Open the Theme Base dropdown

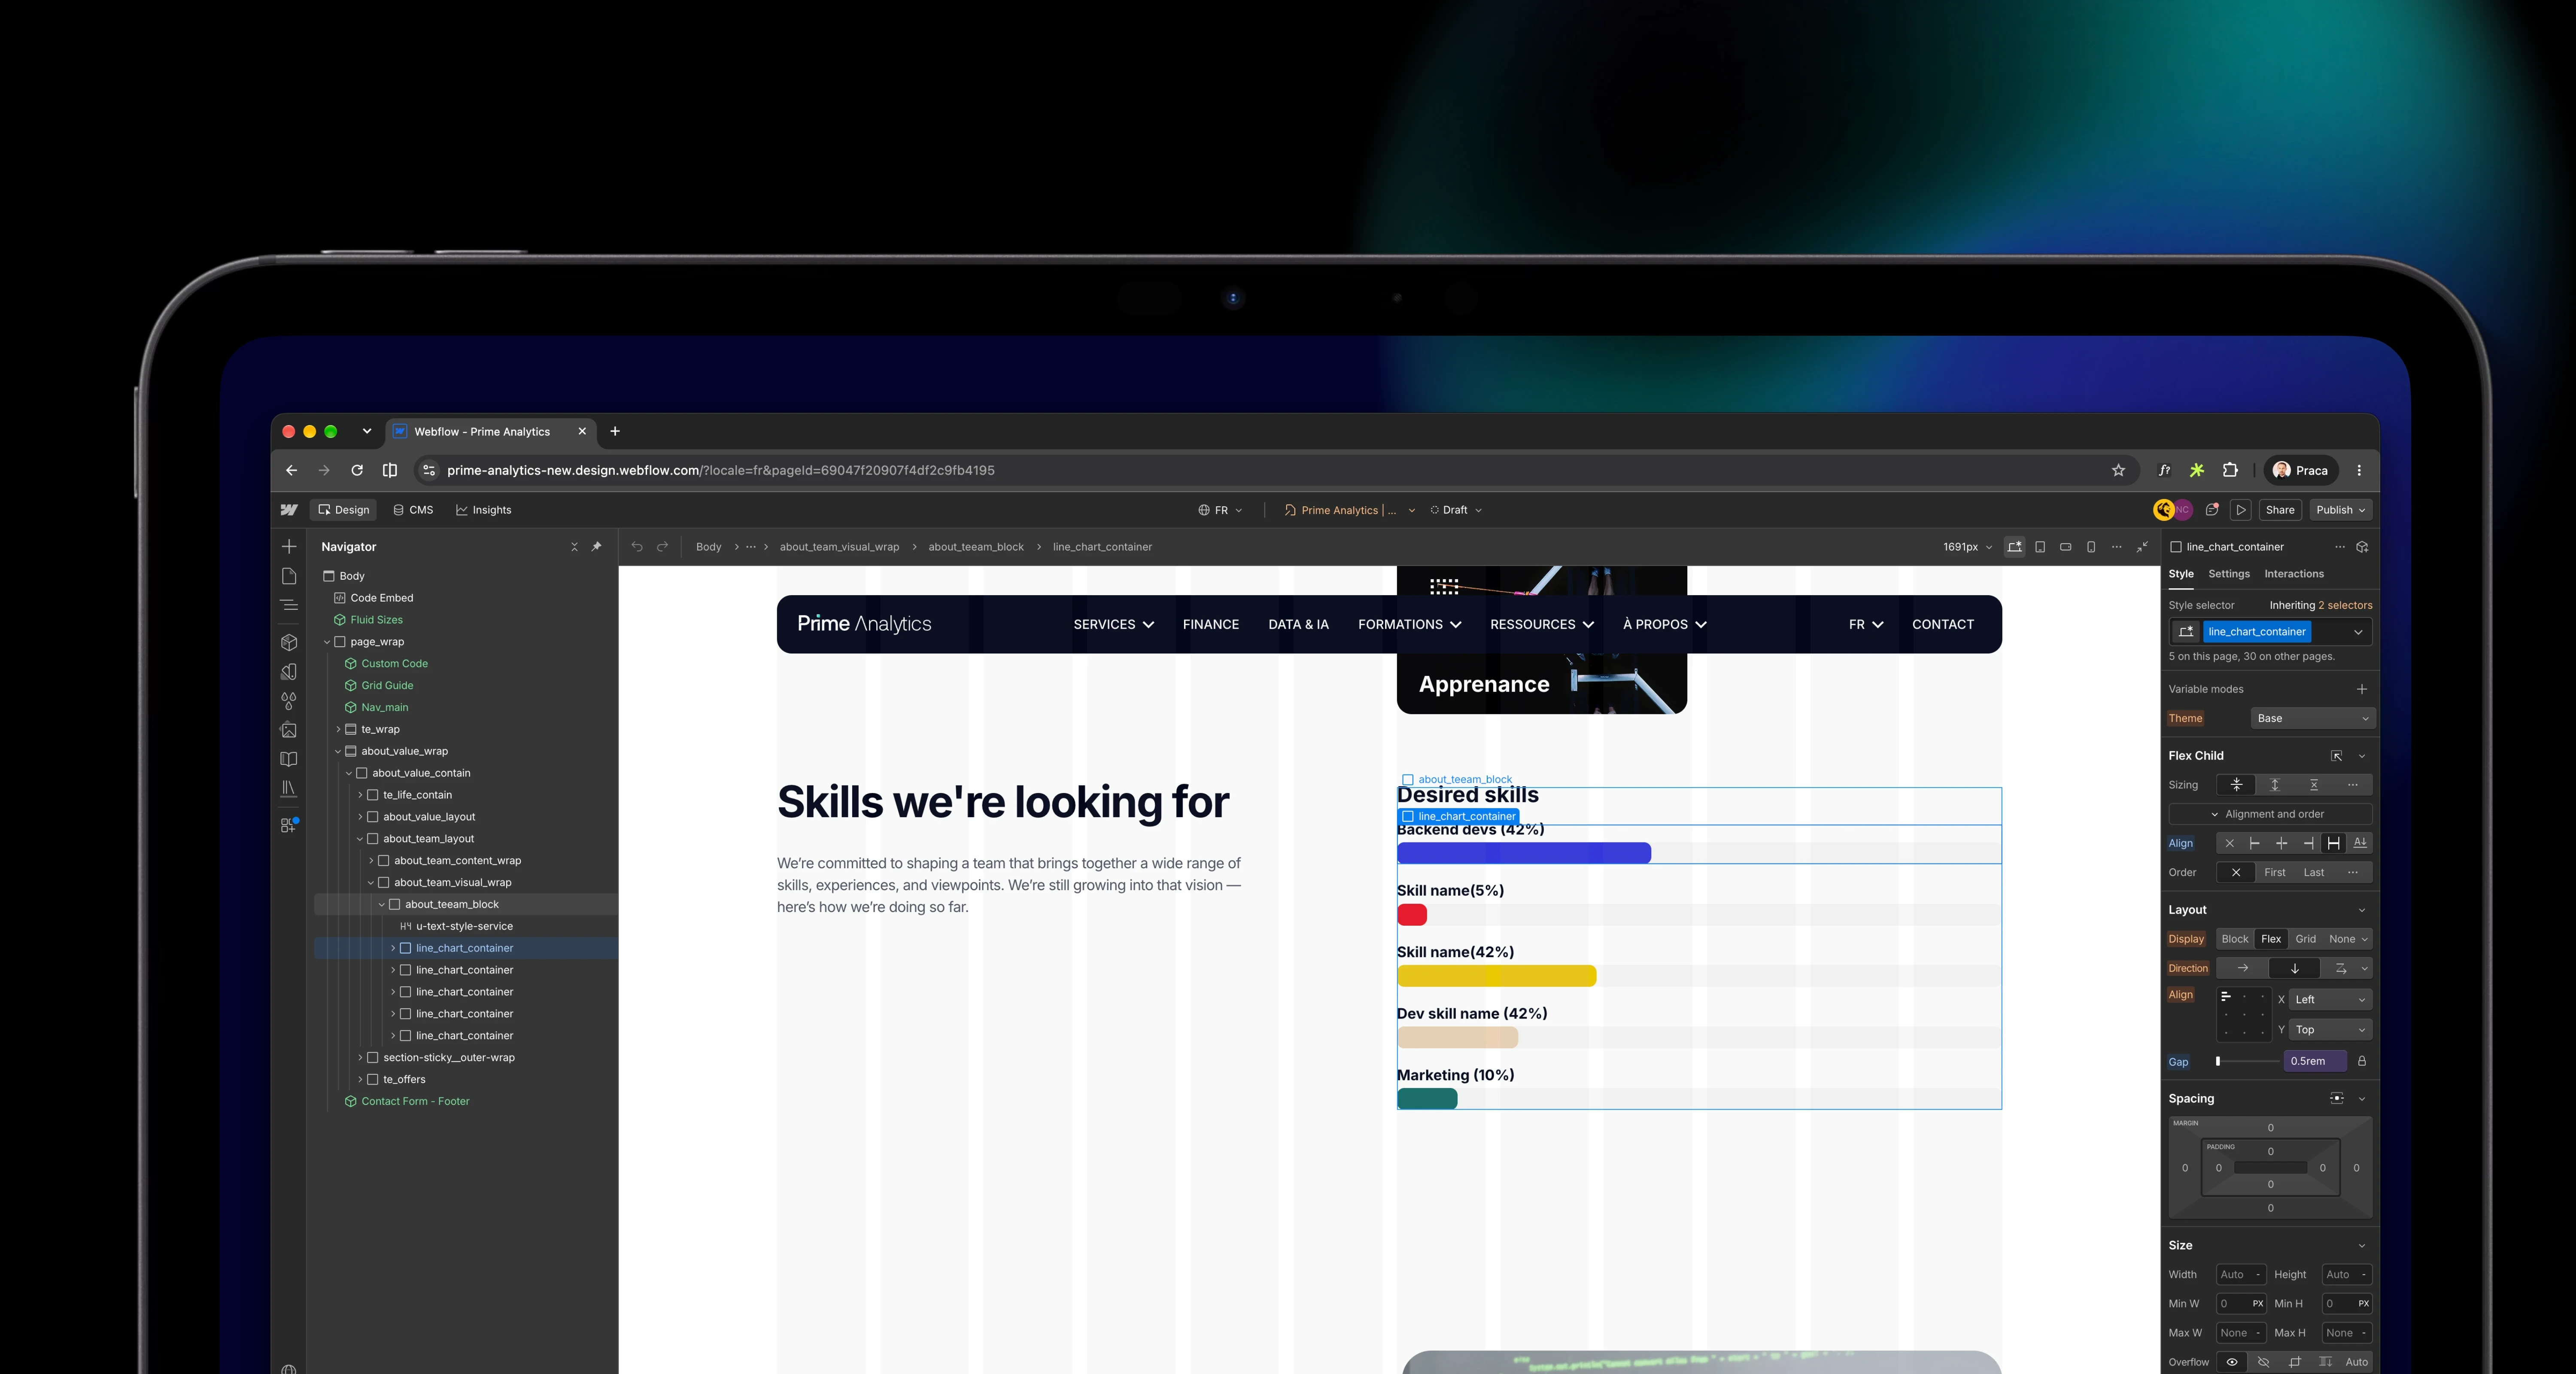click(x=2312, y=718)
